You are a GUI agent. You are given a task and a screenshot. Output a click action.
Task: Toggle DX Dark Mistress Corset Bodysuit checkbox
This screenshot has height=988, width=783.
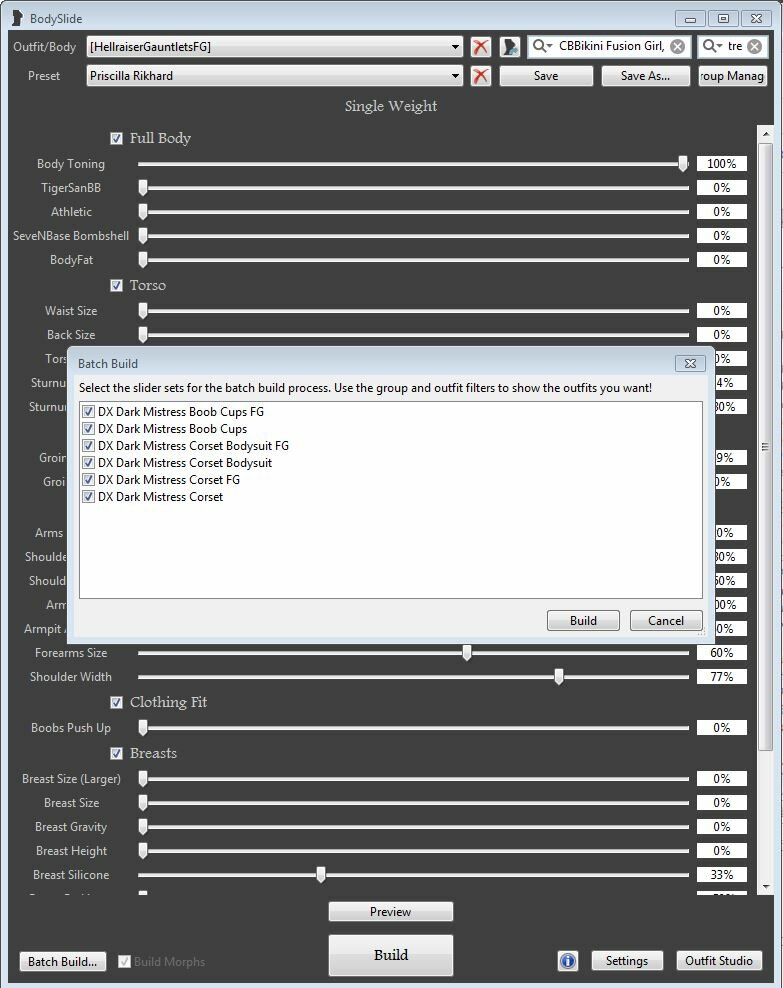point(90,463)
